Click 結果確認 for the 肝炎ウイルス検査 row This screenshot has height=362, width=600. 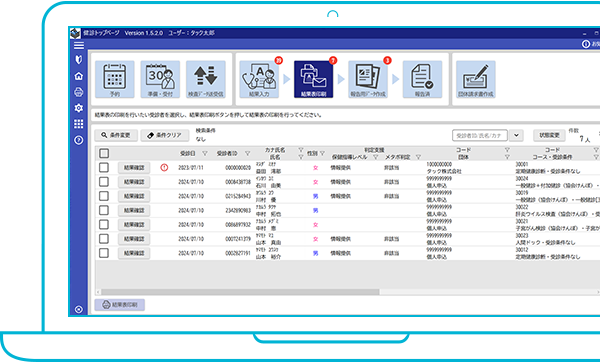134,210
